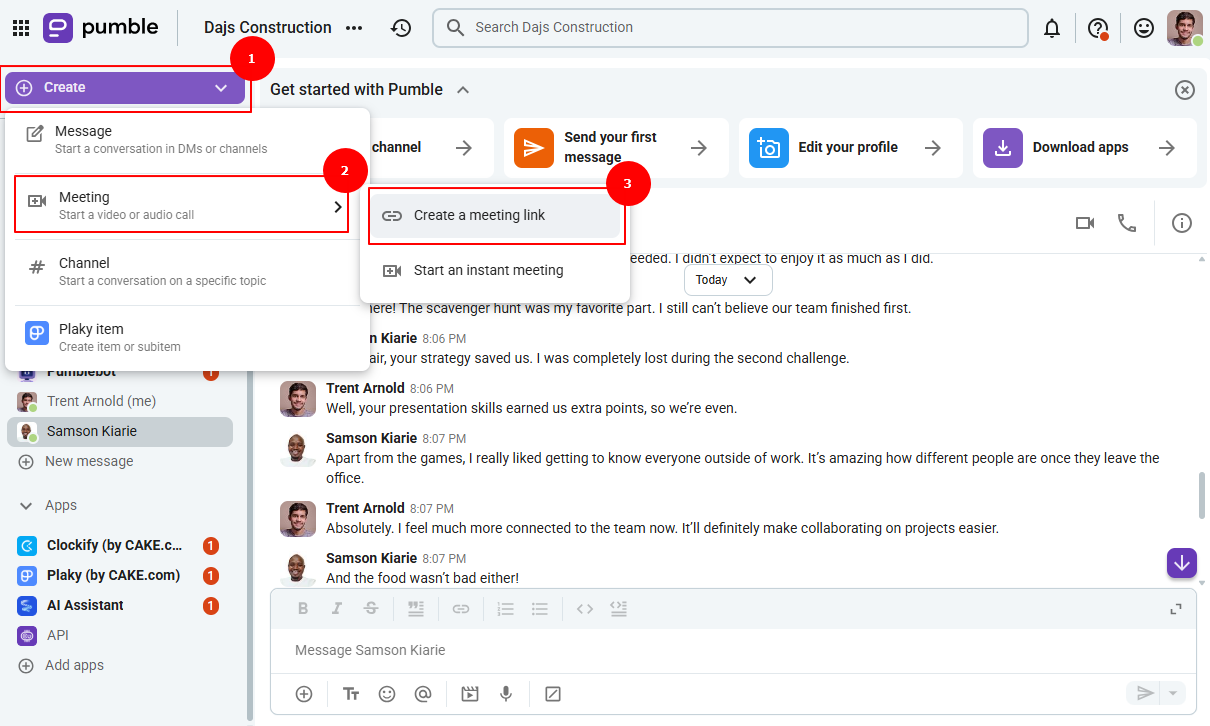Expand the message editor to full size
Viewport: 1210px width, 726px height.
point(1176,608)
